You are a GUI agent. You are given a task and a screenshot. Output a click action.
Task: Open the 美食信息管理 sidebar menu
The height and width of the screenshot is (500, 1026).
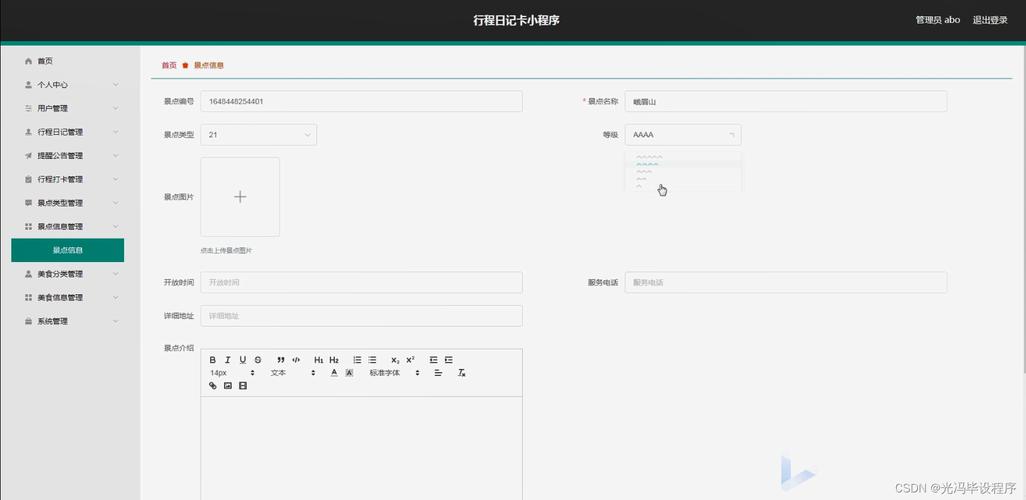(68, 297)
